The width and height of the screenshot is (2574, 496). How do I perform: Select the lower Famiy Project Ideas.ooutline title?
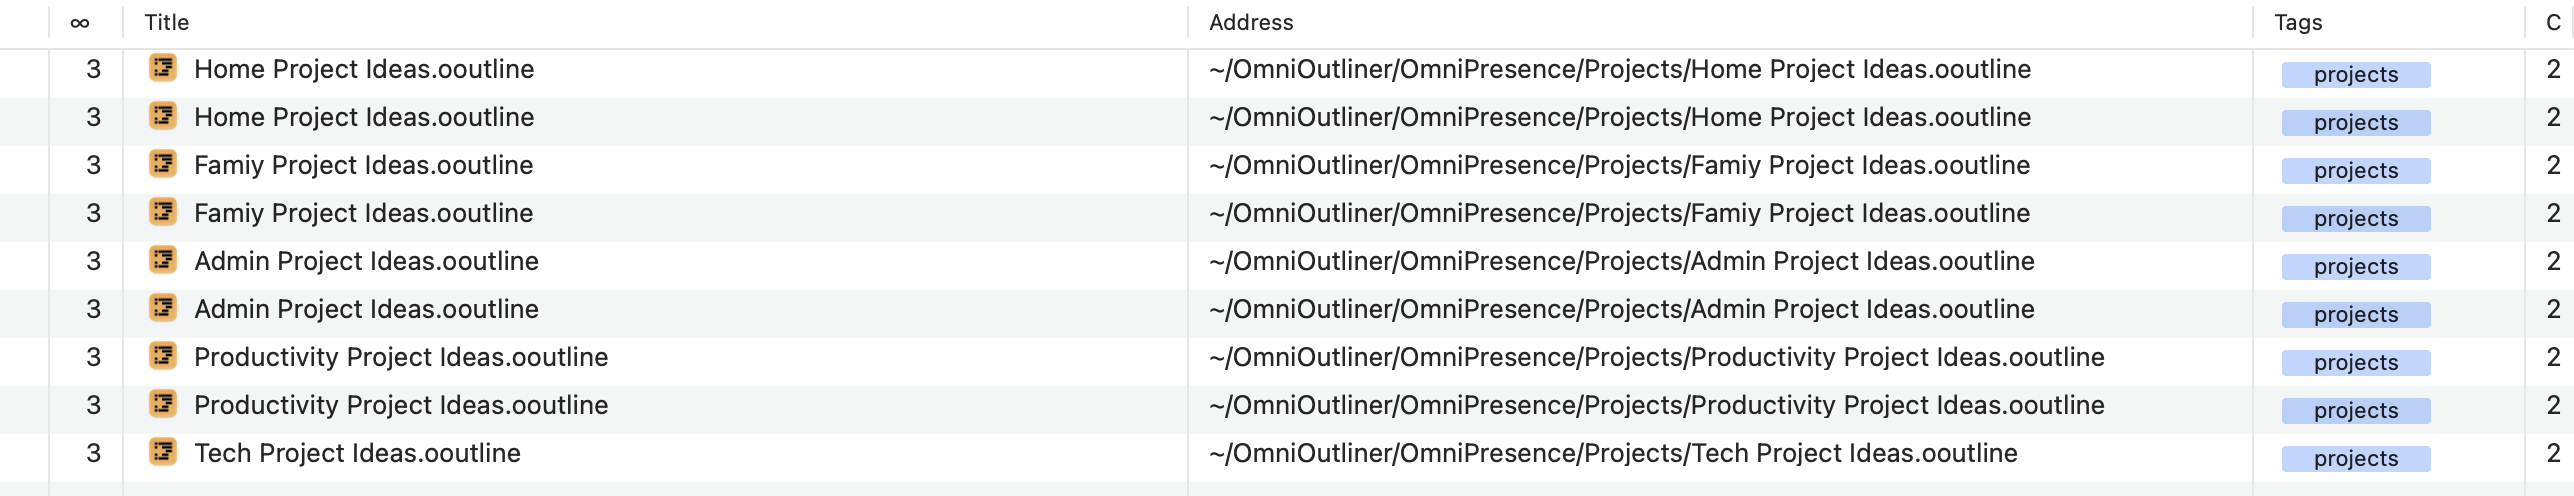click(x=363, y=213)
